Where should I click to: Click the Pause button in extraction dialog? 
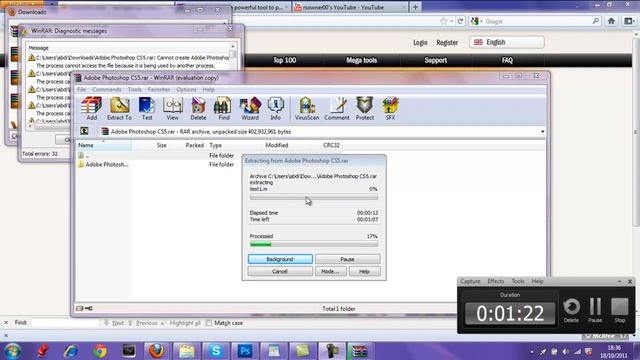click(347, 259)
